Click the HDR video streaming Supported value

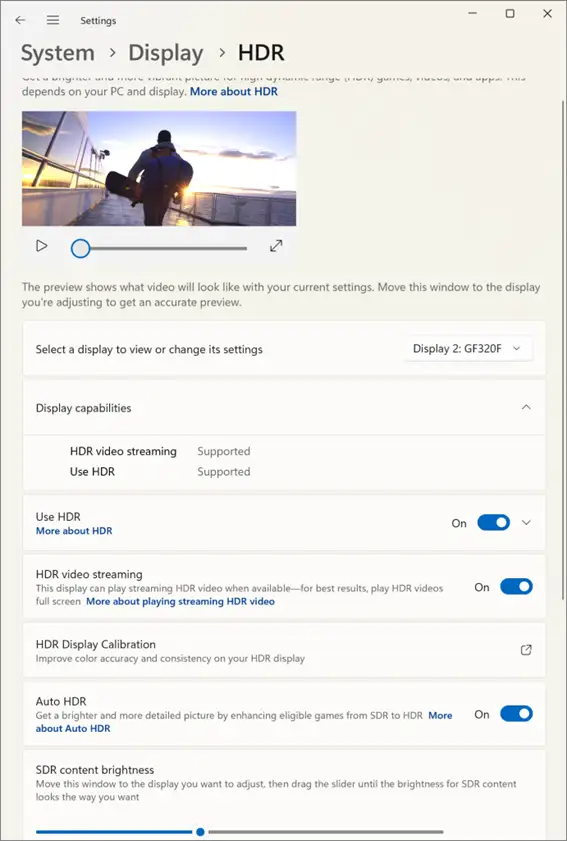(x=224, y=451)
